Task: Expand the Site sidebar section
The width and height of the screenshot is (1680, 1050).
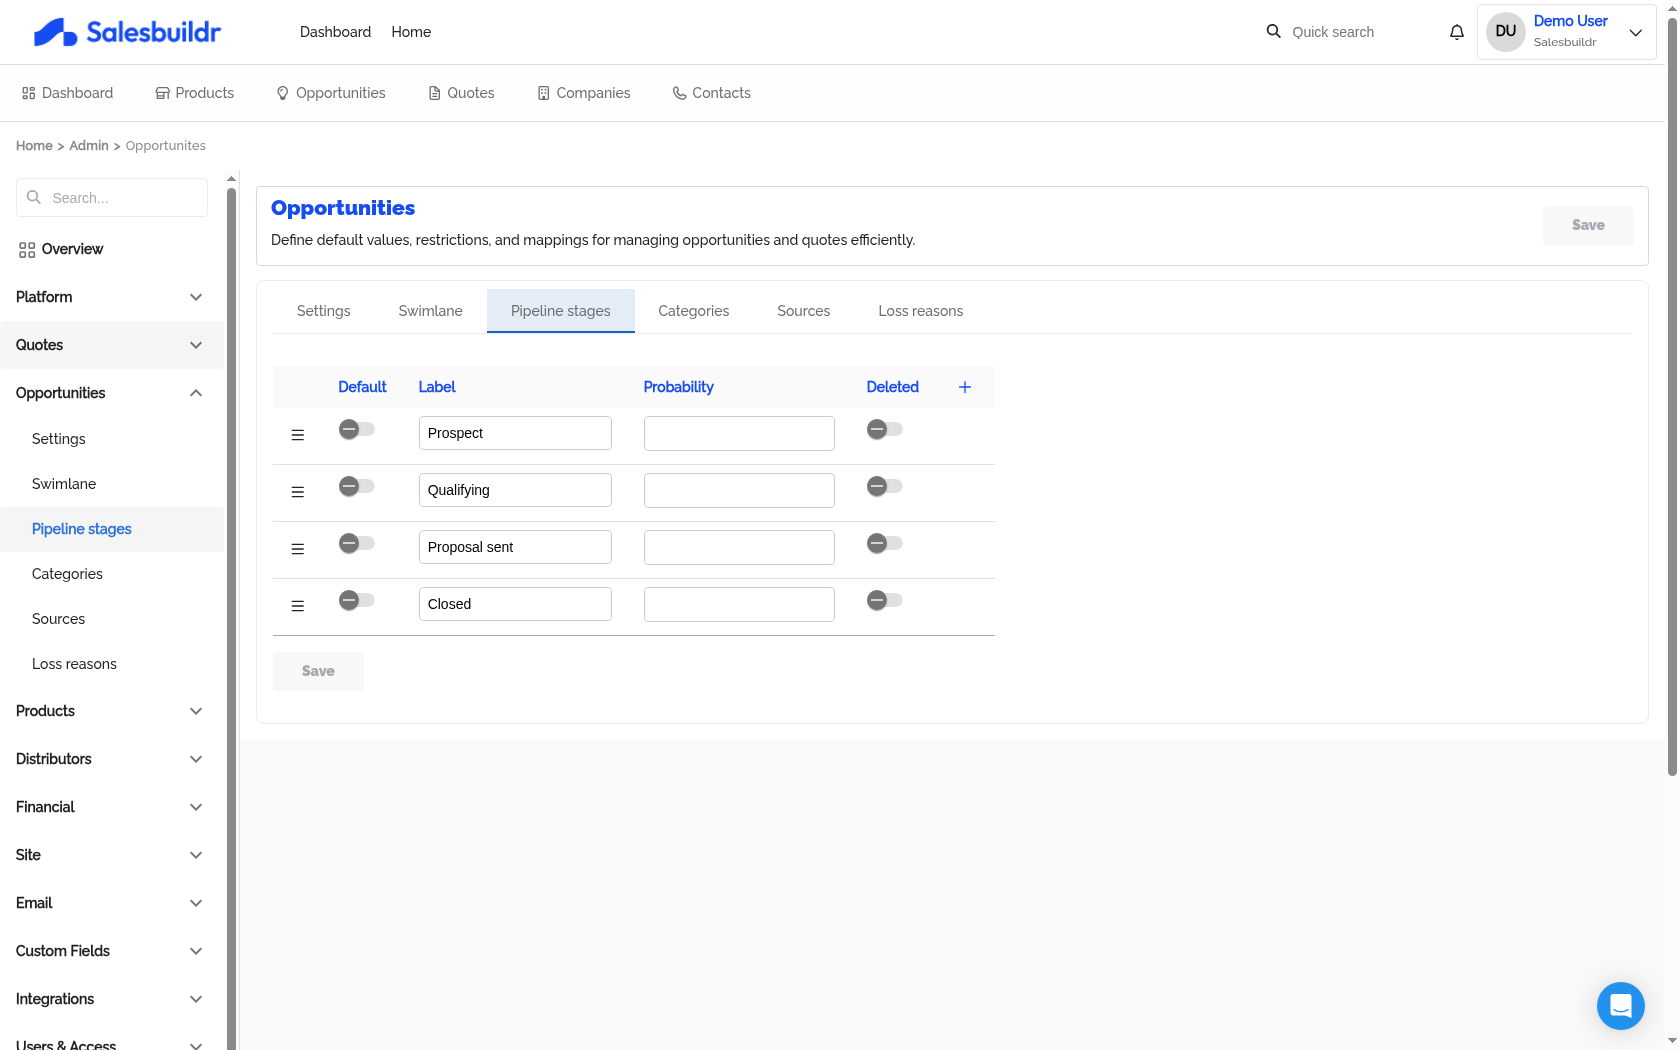Action: click(110, 855)
